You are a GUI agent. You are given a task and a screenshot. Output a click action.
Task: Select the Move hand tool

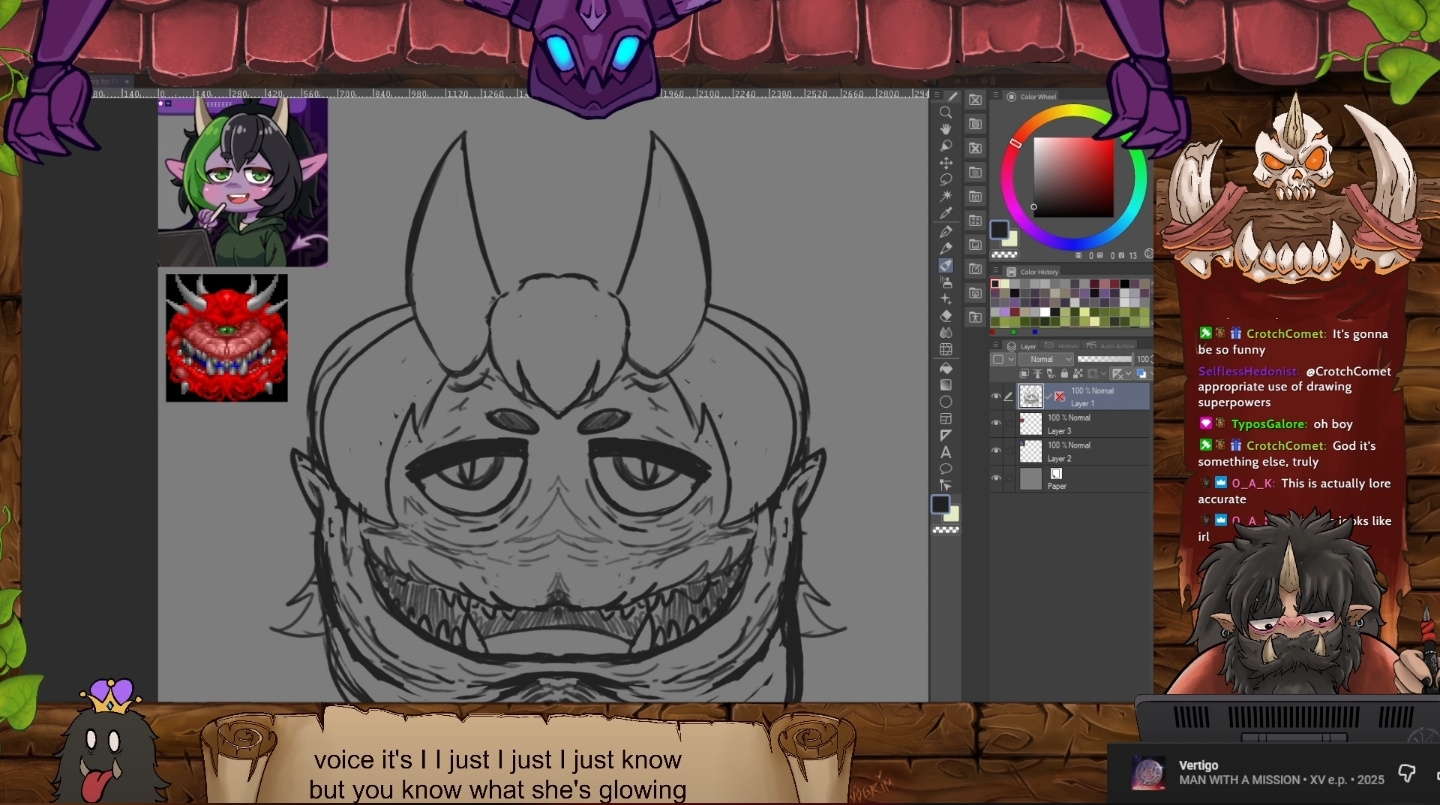click(x=946, y=129)
